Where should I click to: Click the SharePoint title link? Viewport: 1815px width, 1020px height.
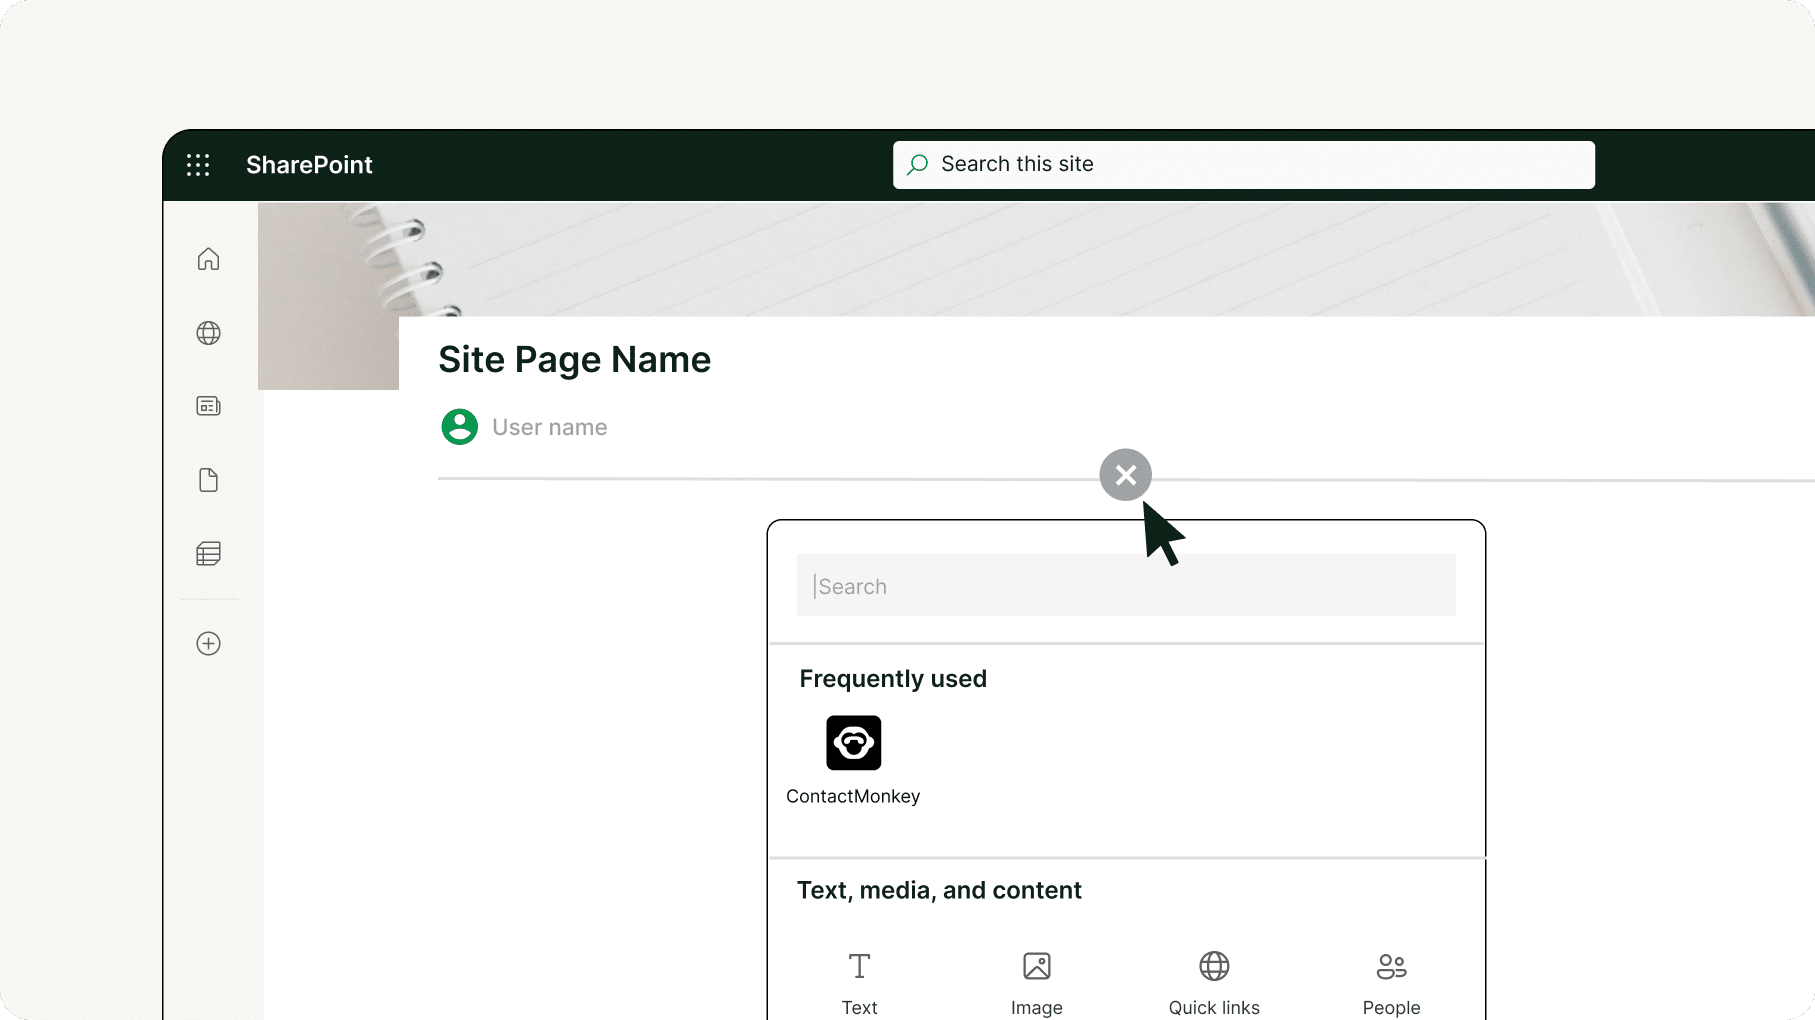(309, 165)
